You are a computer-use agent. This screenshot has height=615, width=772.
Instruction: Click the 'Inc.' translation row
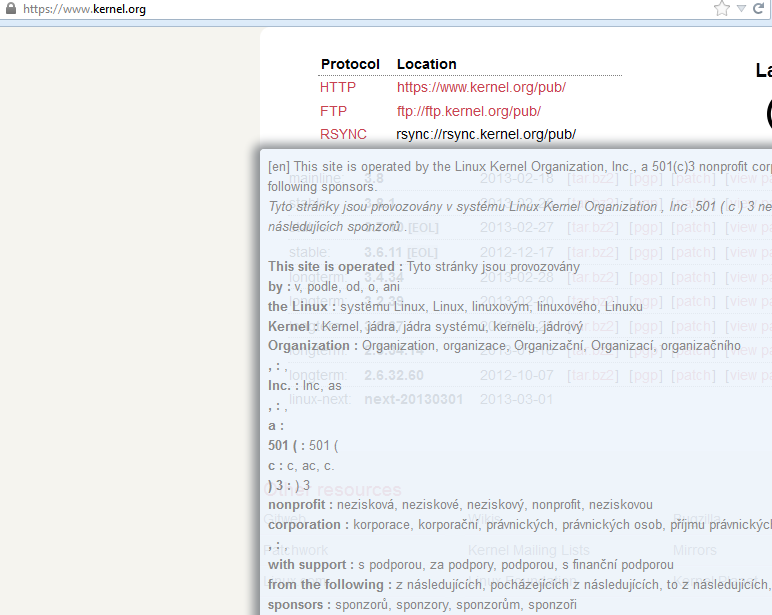[x=304, y=386]
